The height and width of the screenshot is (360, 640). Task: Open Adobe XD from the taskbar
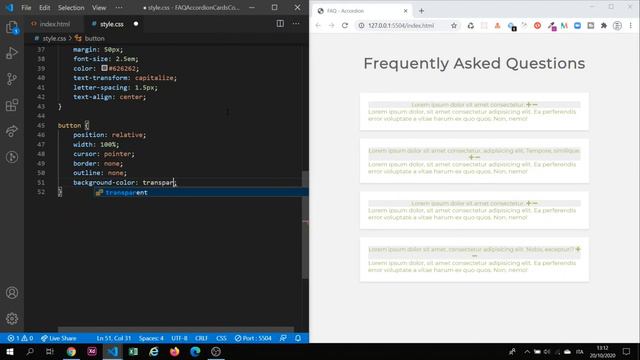pyautogui.click(x=92, y=351)
